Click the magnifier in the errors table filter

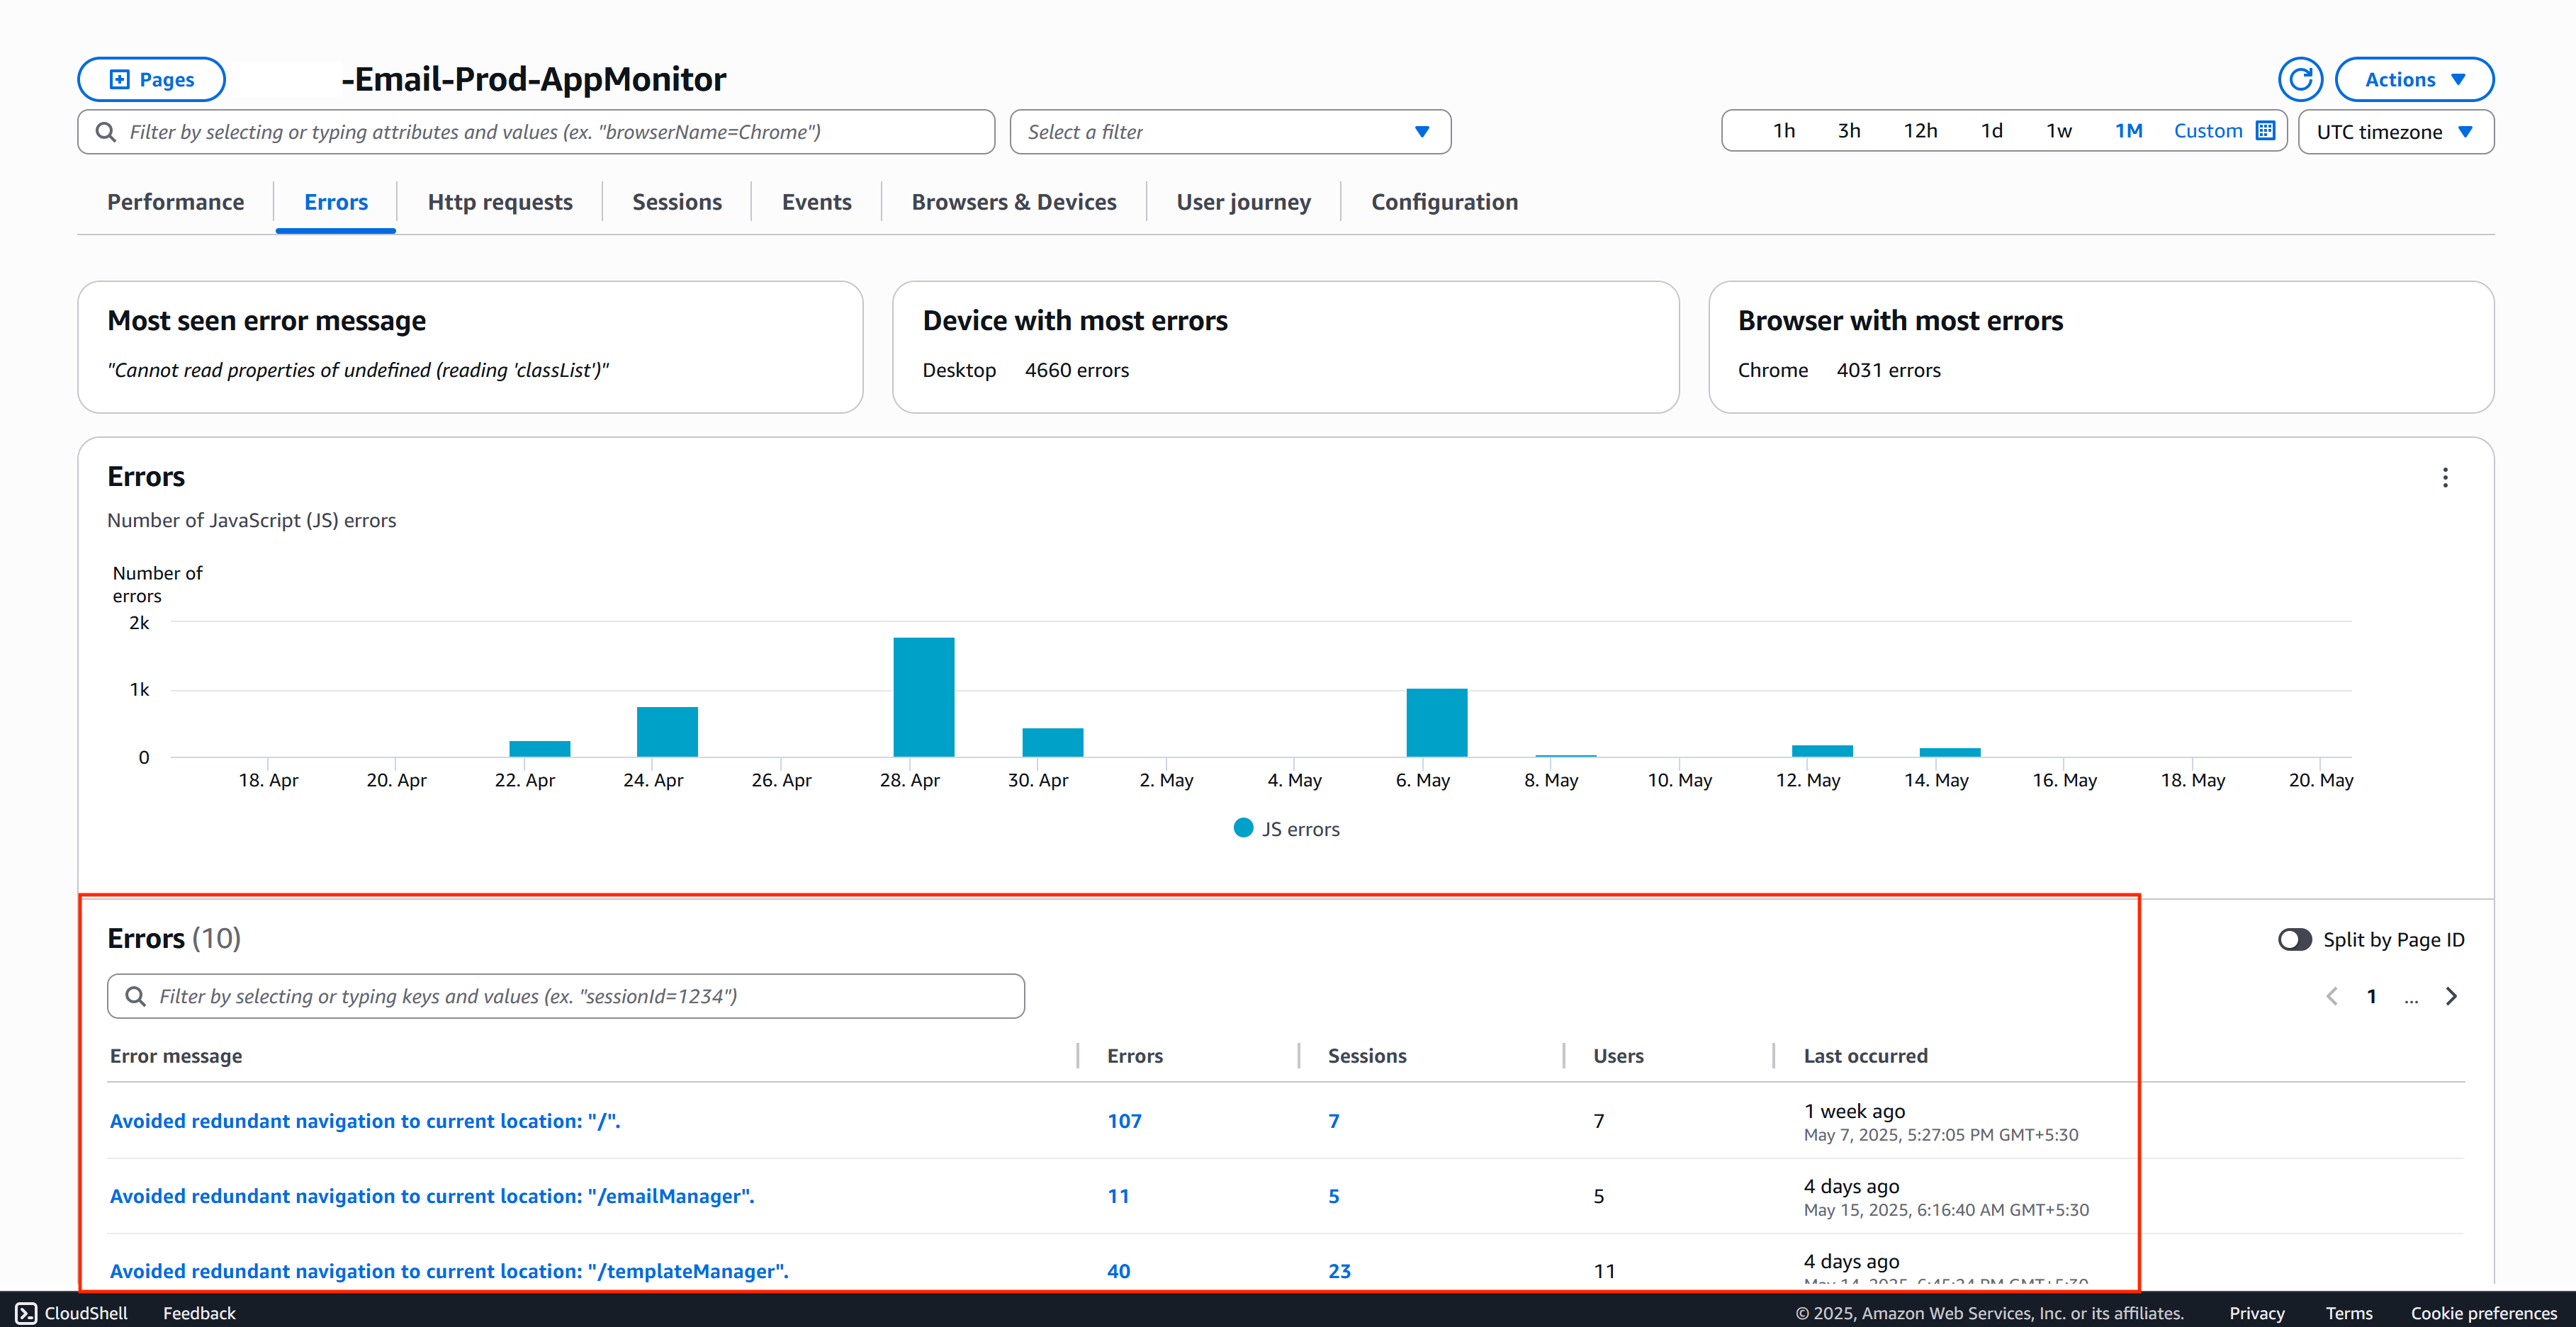(x=135, y=996)
